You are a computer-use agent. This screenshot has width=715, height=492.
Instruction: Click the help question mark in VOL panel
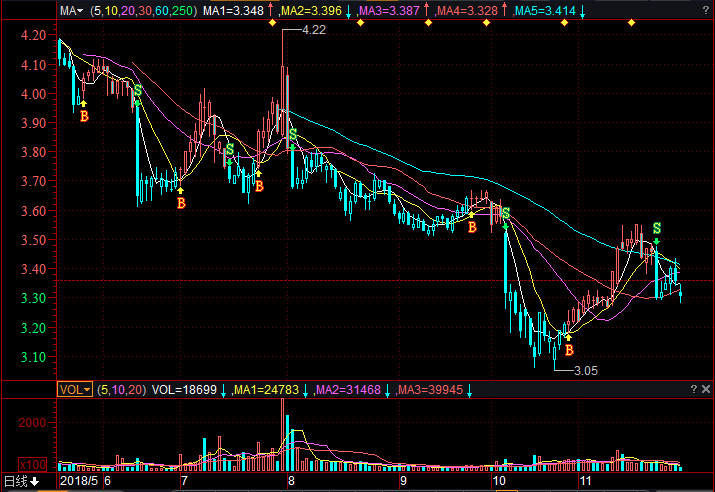(x=693, y=388)
